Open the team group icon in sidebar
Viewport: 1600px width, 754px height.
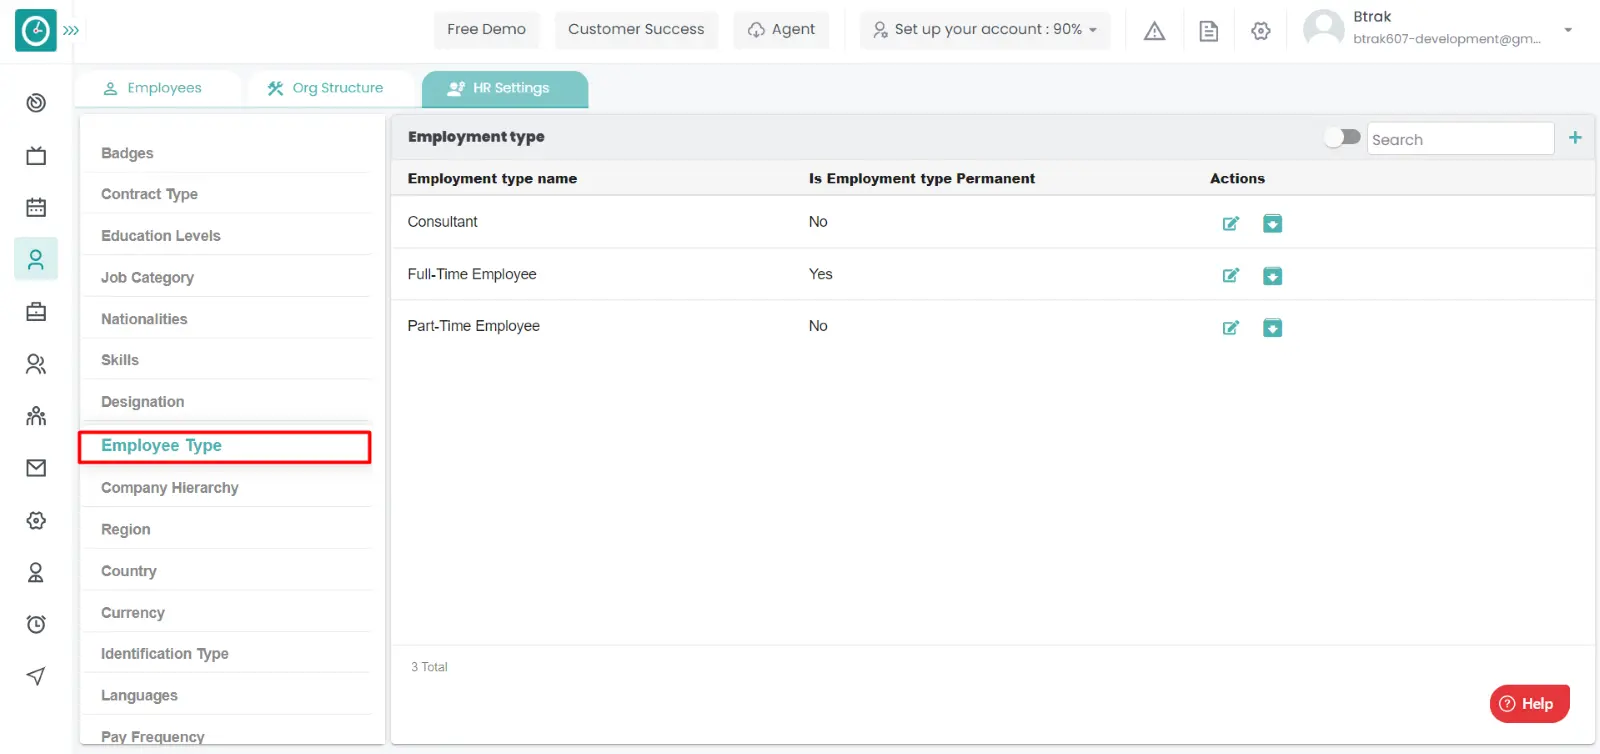[36, 416]
